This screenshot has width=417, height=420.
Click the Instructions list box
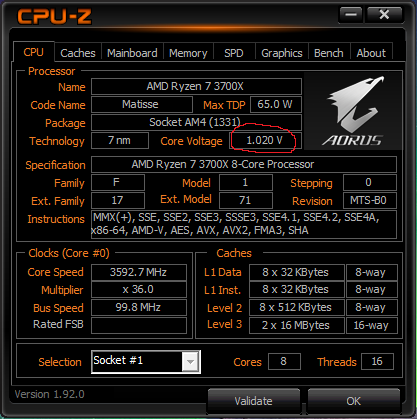[x=244, y=224]
